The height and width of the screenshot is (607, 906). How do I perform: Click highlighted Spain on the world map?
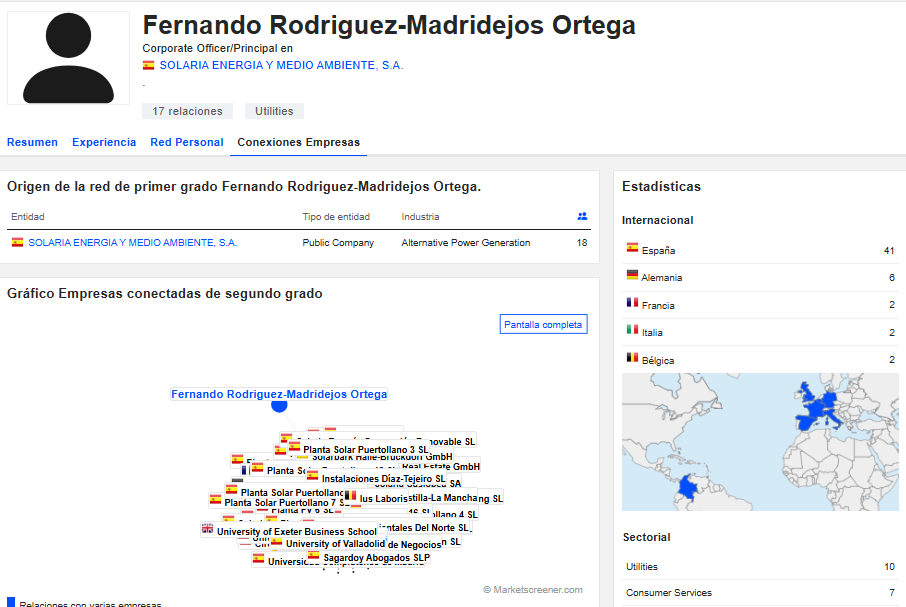click(x=804, y=423)
